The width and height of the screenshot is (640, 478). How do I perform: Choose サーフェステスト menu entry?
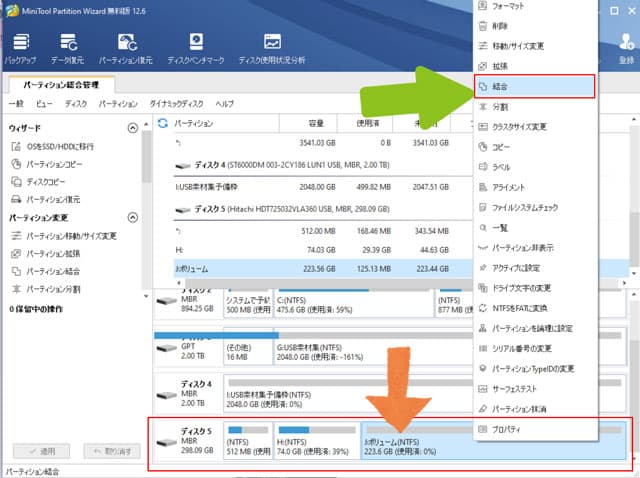[x=536, y=389]
